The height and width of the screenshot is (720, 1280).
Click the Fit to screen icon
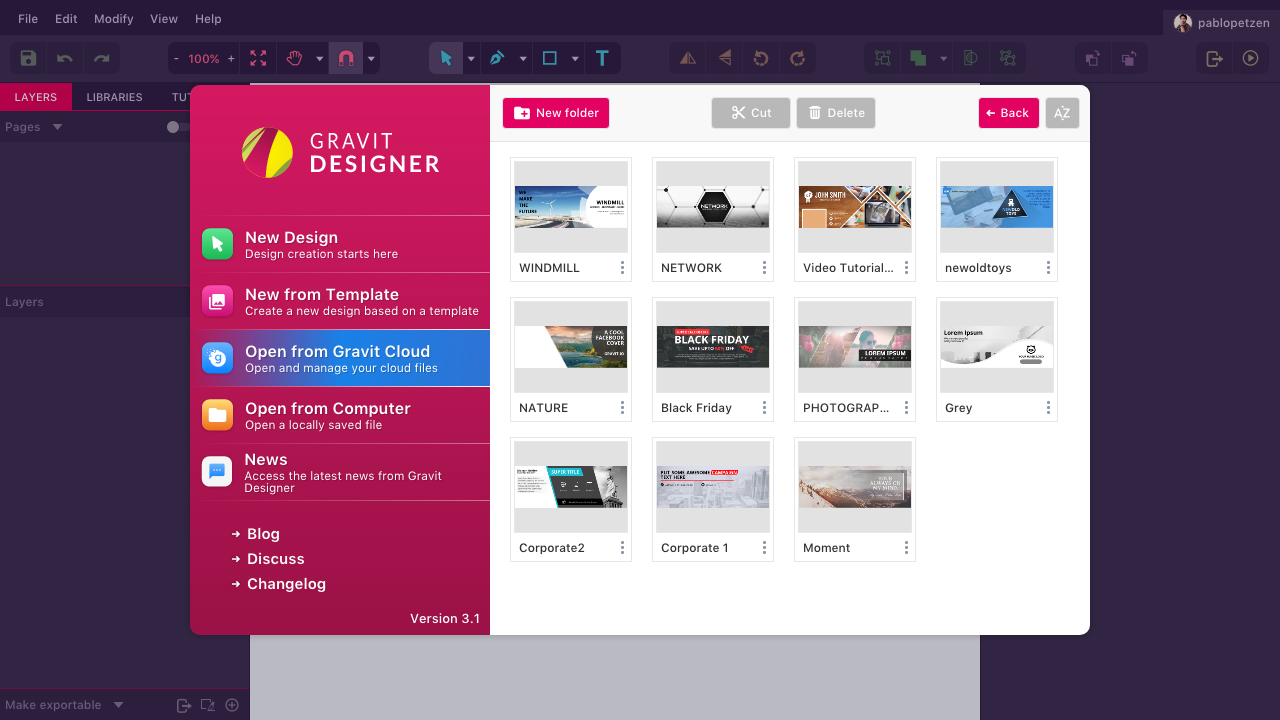coord(258,59)
